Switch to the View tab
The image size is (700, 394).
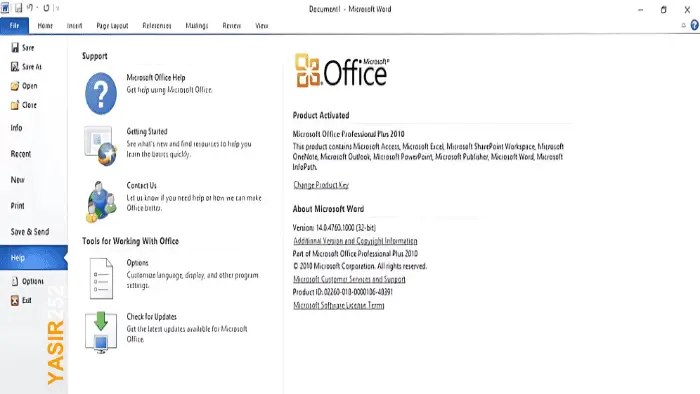(x=262, y=26)
